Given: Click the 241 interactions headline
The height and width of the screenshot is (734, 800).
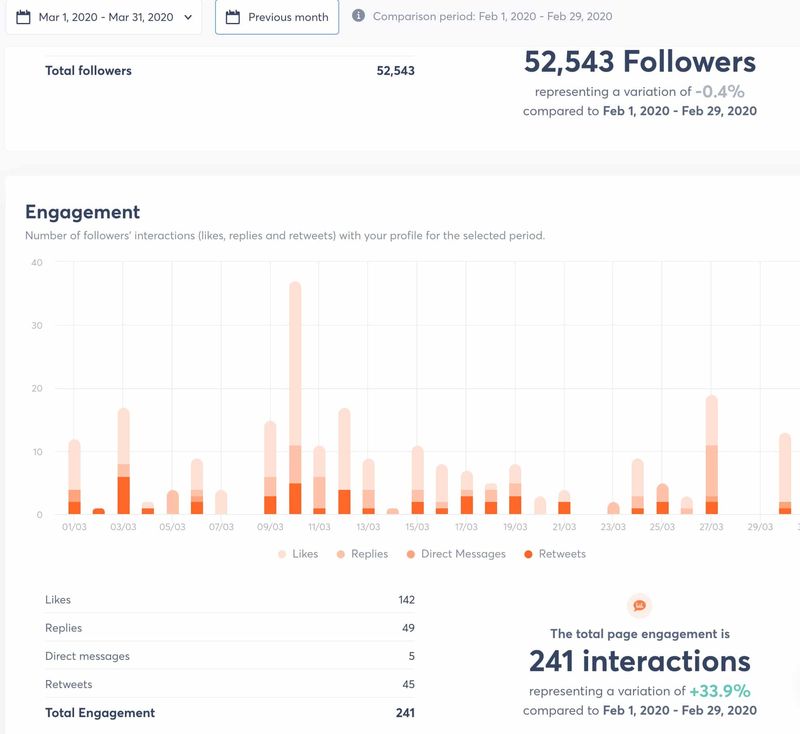Looking at the screenshot, I should (x=640, y=661).
